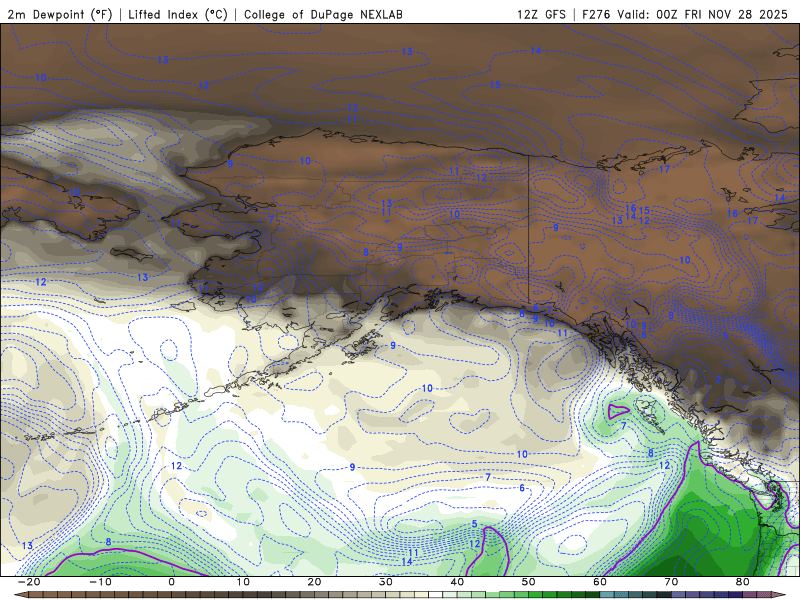
Task: Click the "F276" forecast hour text
Action: (x=596, y=14)
